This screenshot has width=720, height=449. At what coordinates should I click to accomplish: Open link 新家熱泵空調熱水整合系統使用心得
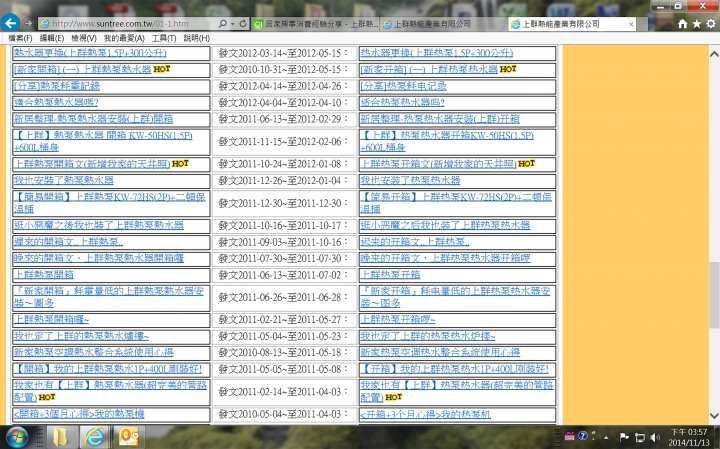tap(94, 353)
